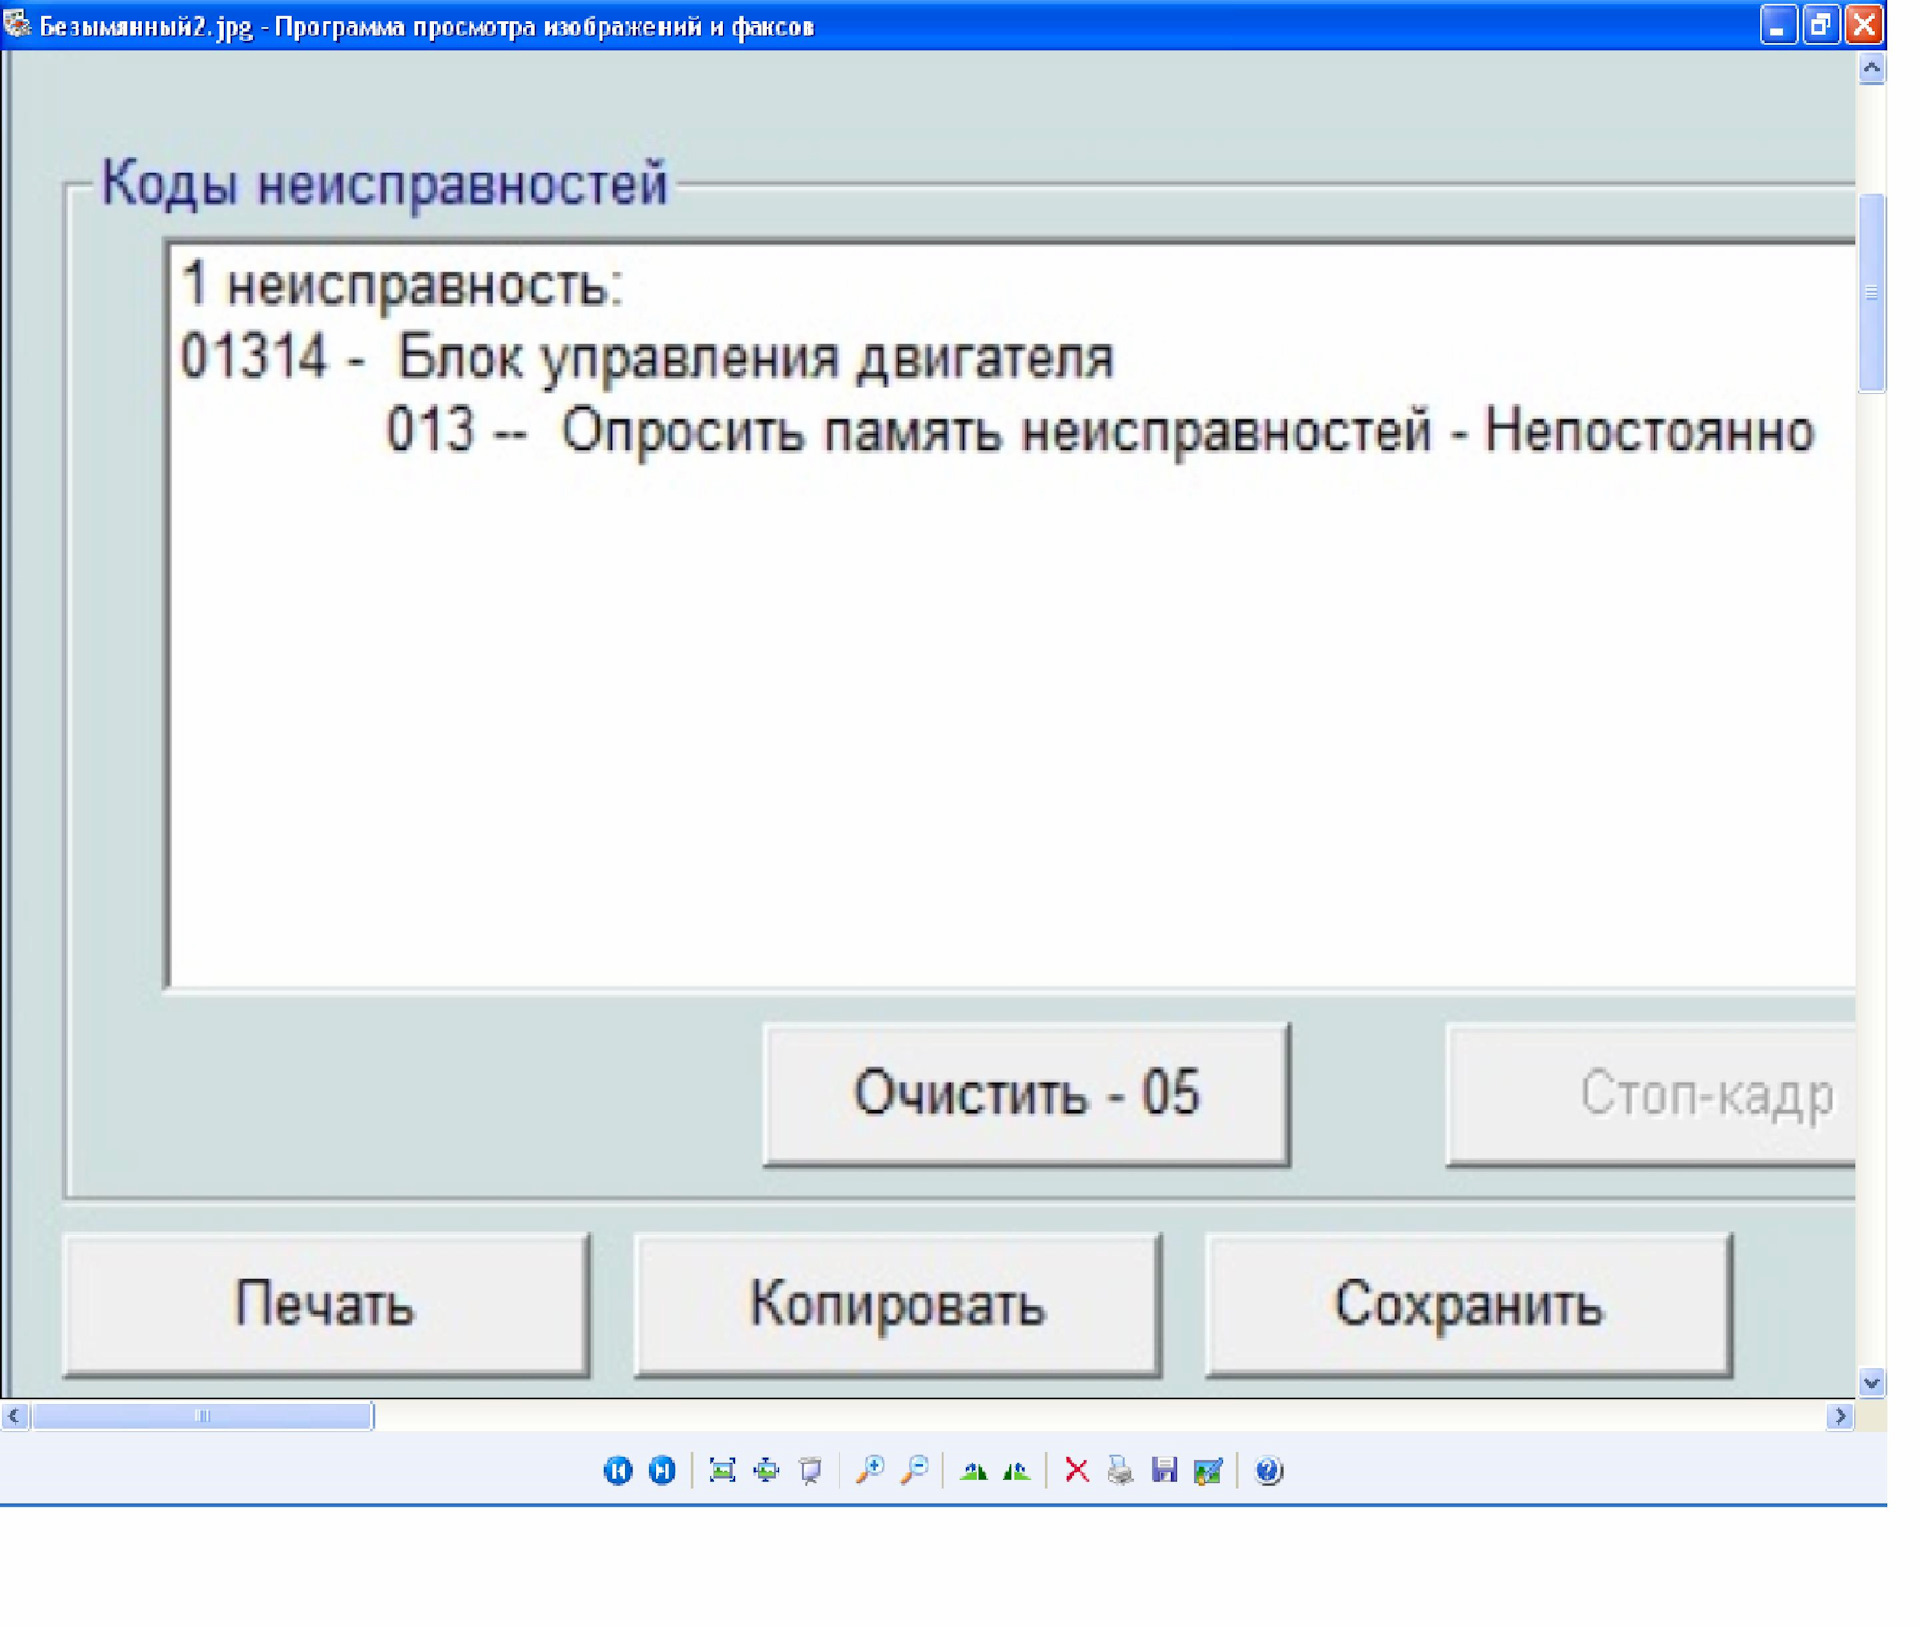The height and width of the screenshot is (1627, 1920).
Task: Click the horizontal scrollbar right arrow
Action: 1840,1416
